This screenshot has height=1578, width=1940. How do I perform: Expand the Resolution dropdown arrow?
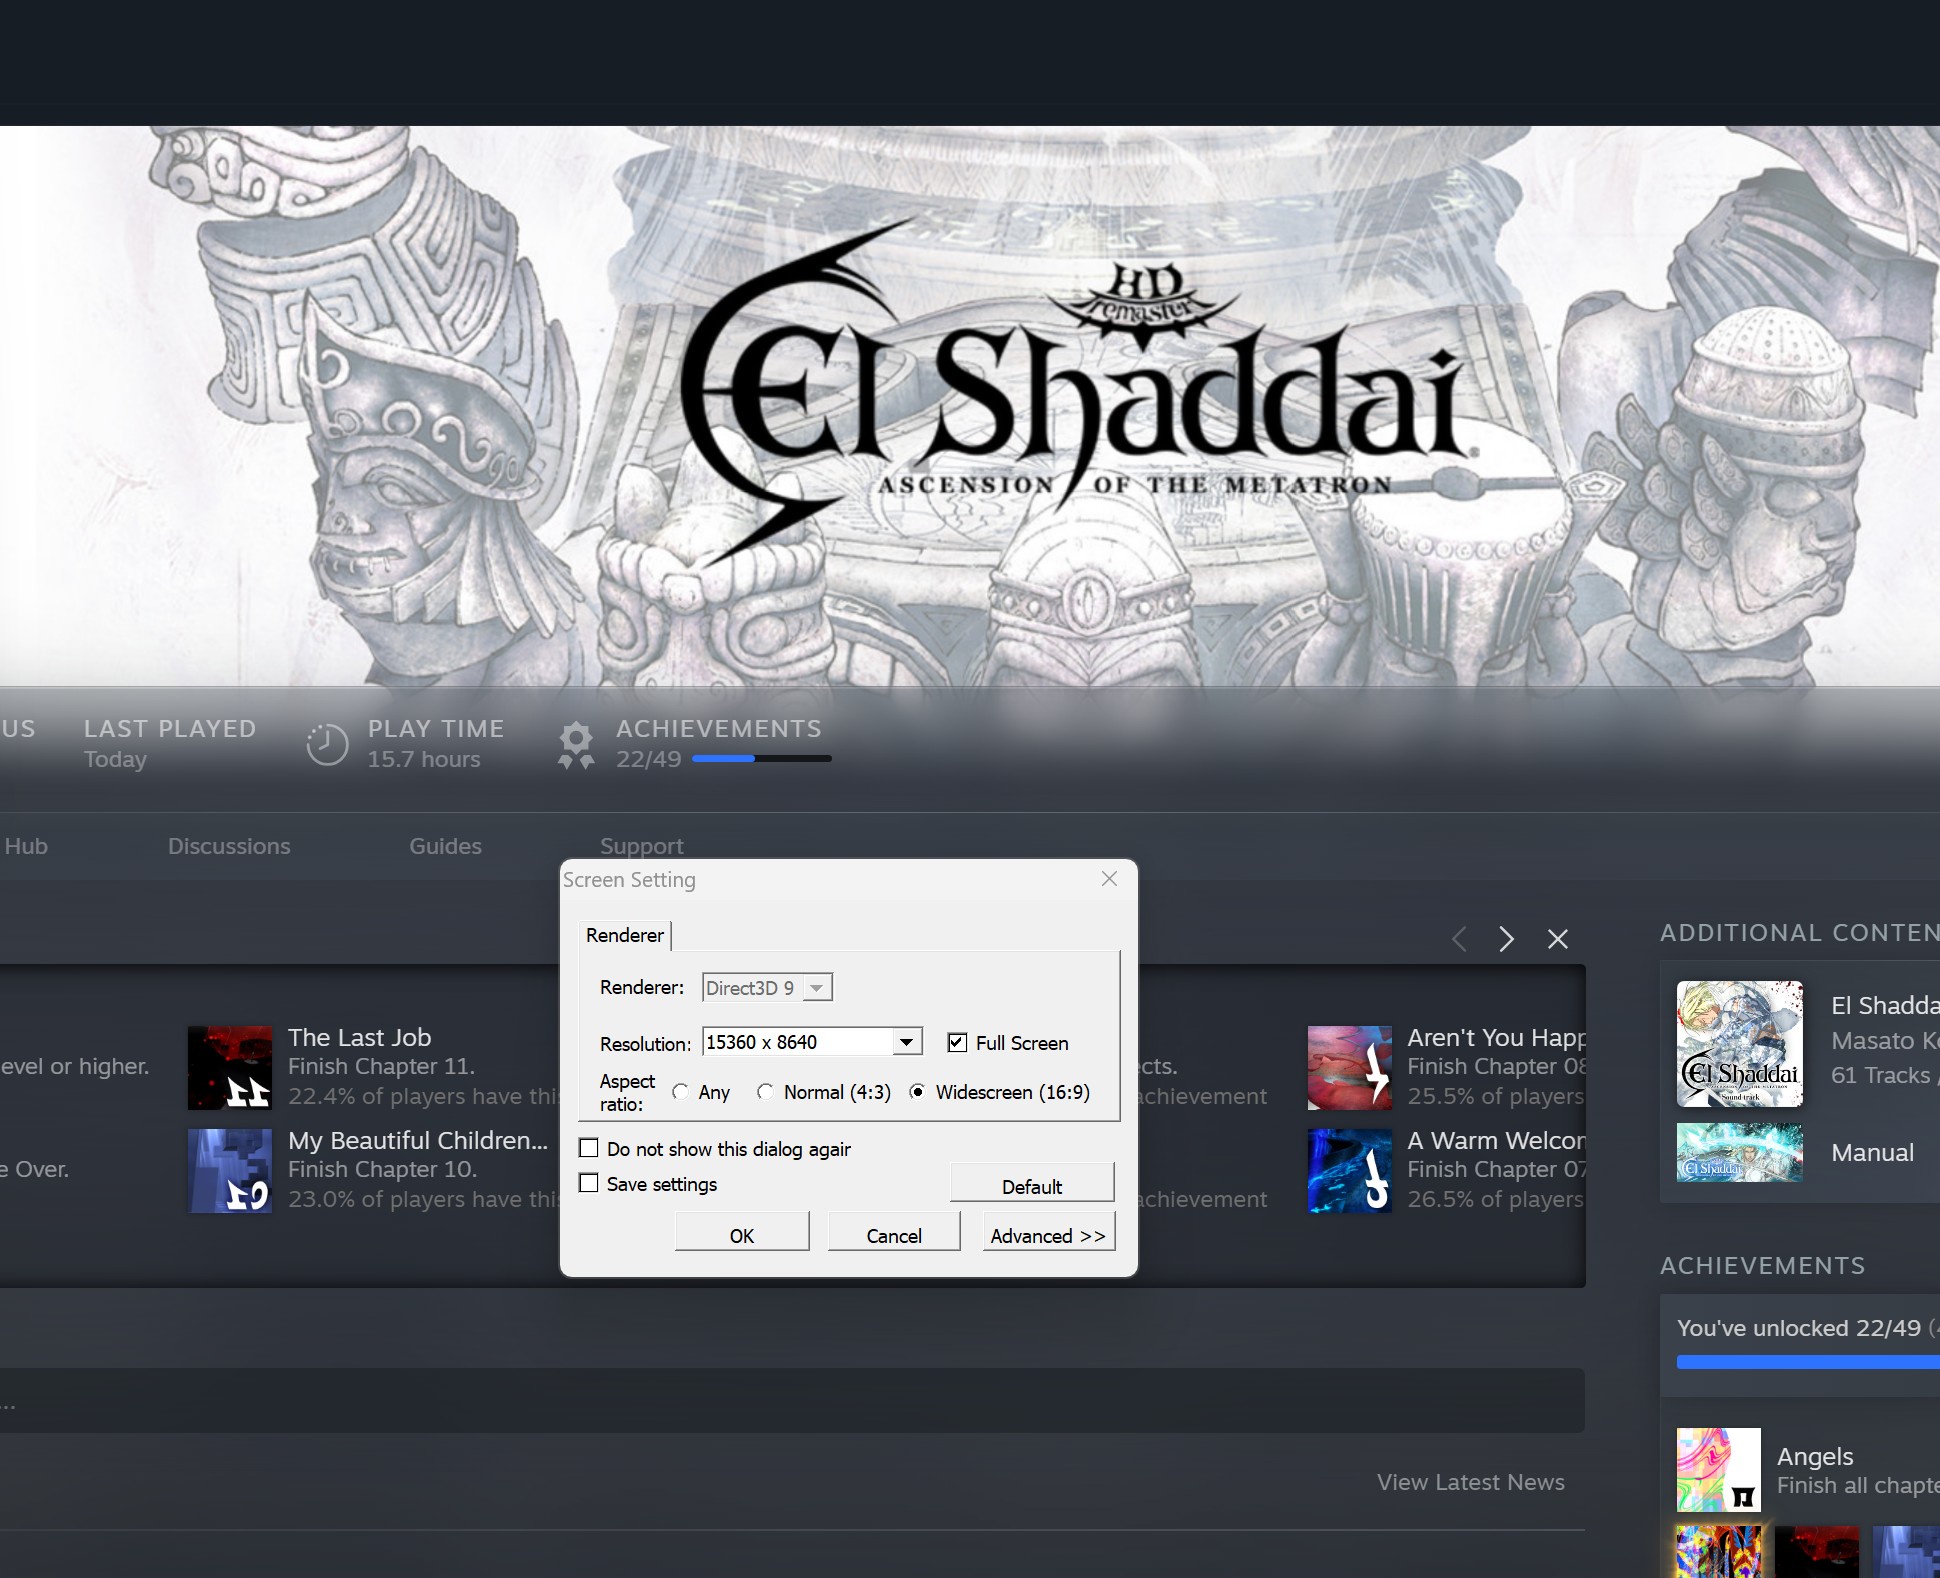pyautogui.click(x=906, y=1042)
